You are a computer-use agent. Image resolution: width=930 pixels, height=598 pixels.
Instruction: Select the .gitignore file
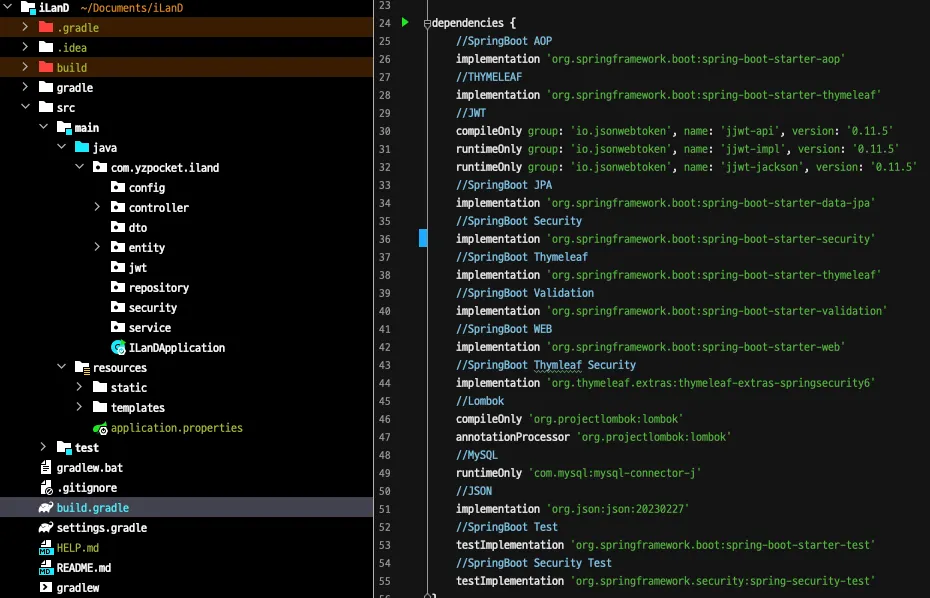[x=87, y=488]
